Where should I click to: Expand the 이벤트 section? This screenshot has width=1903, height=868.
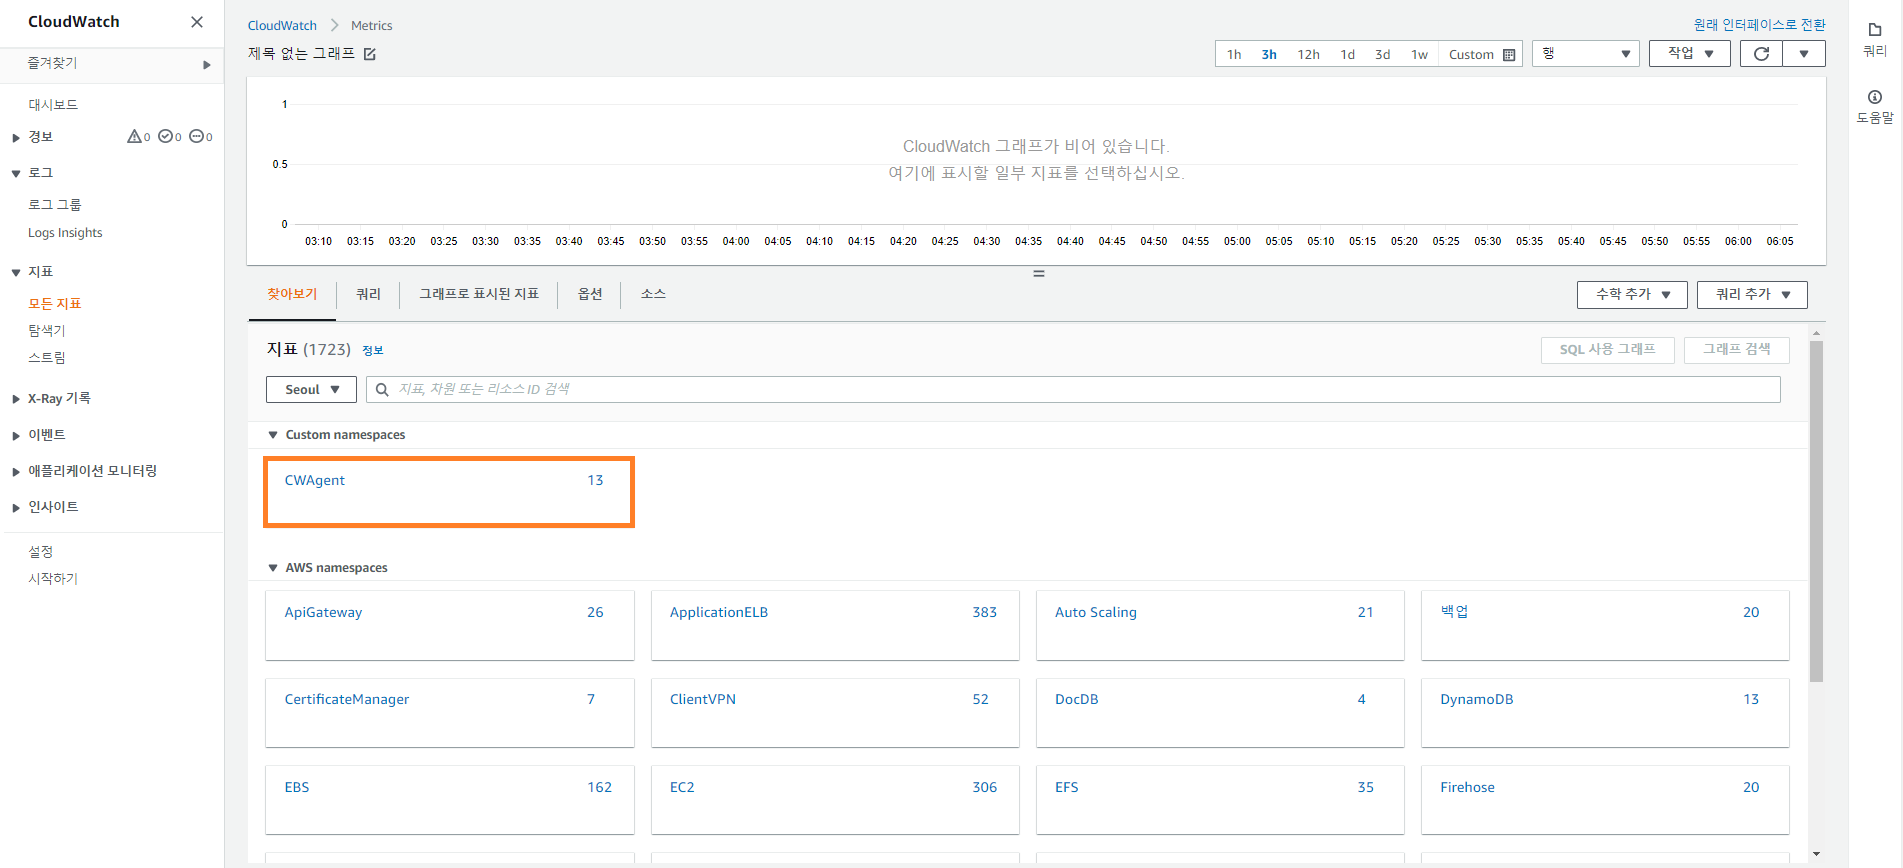pos(16,436)
